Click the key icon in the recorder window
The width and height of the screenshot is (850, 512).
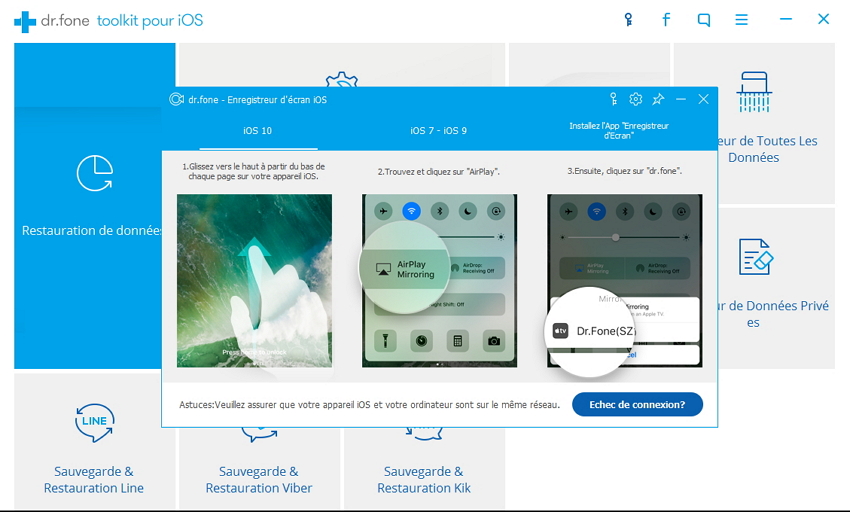pos(613,99)
